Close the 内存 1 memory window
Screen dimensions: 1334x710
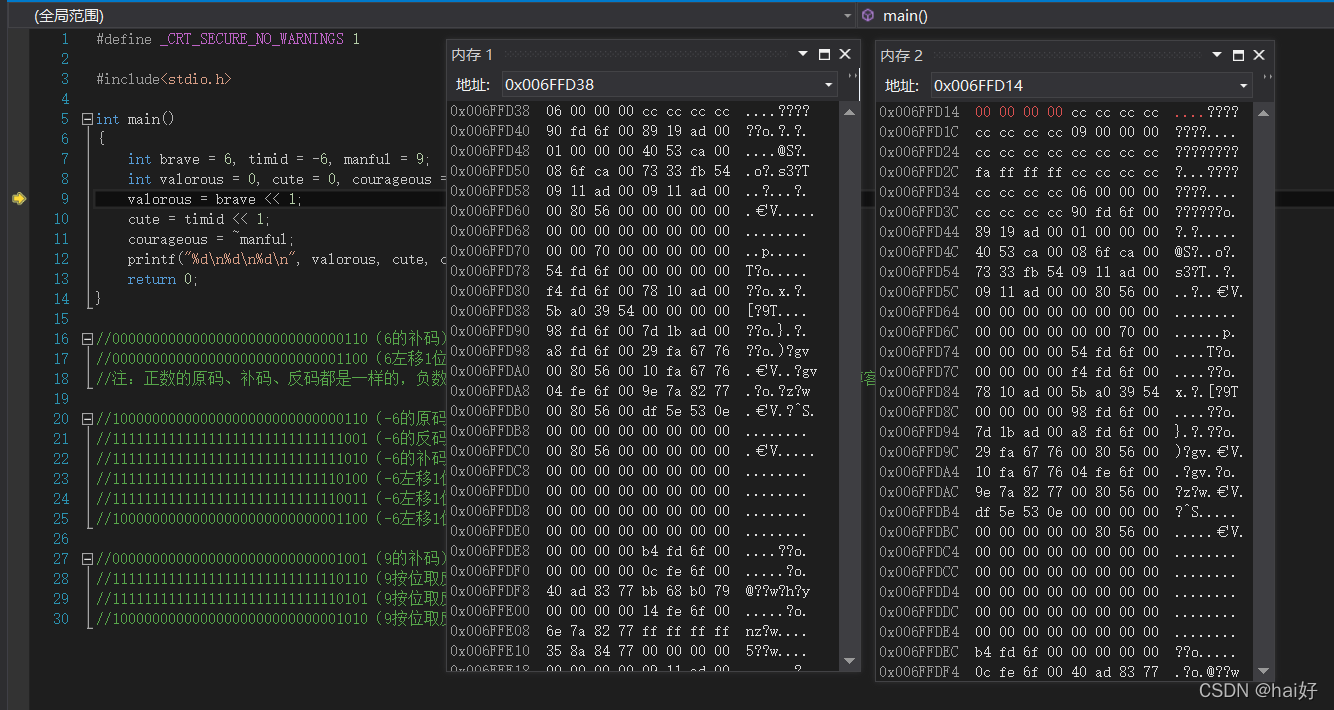845,55
